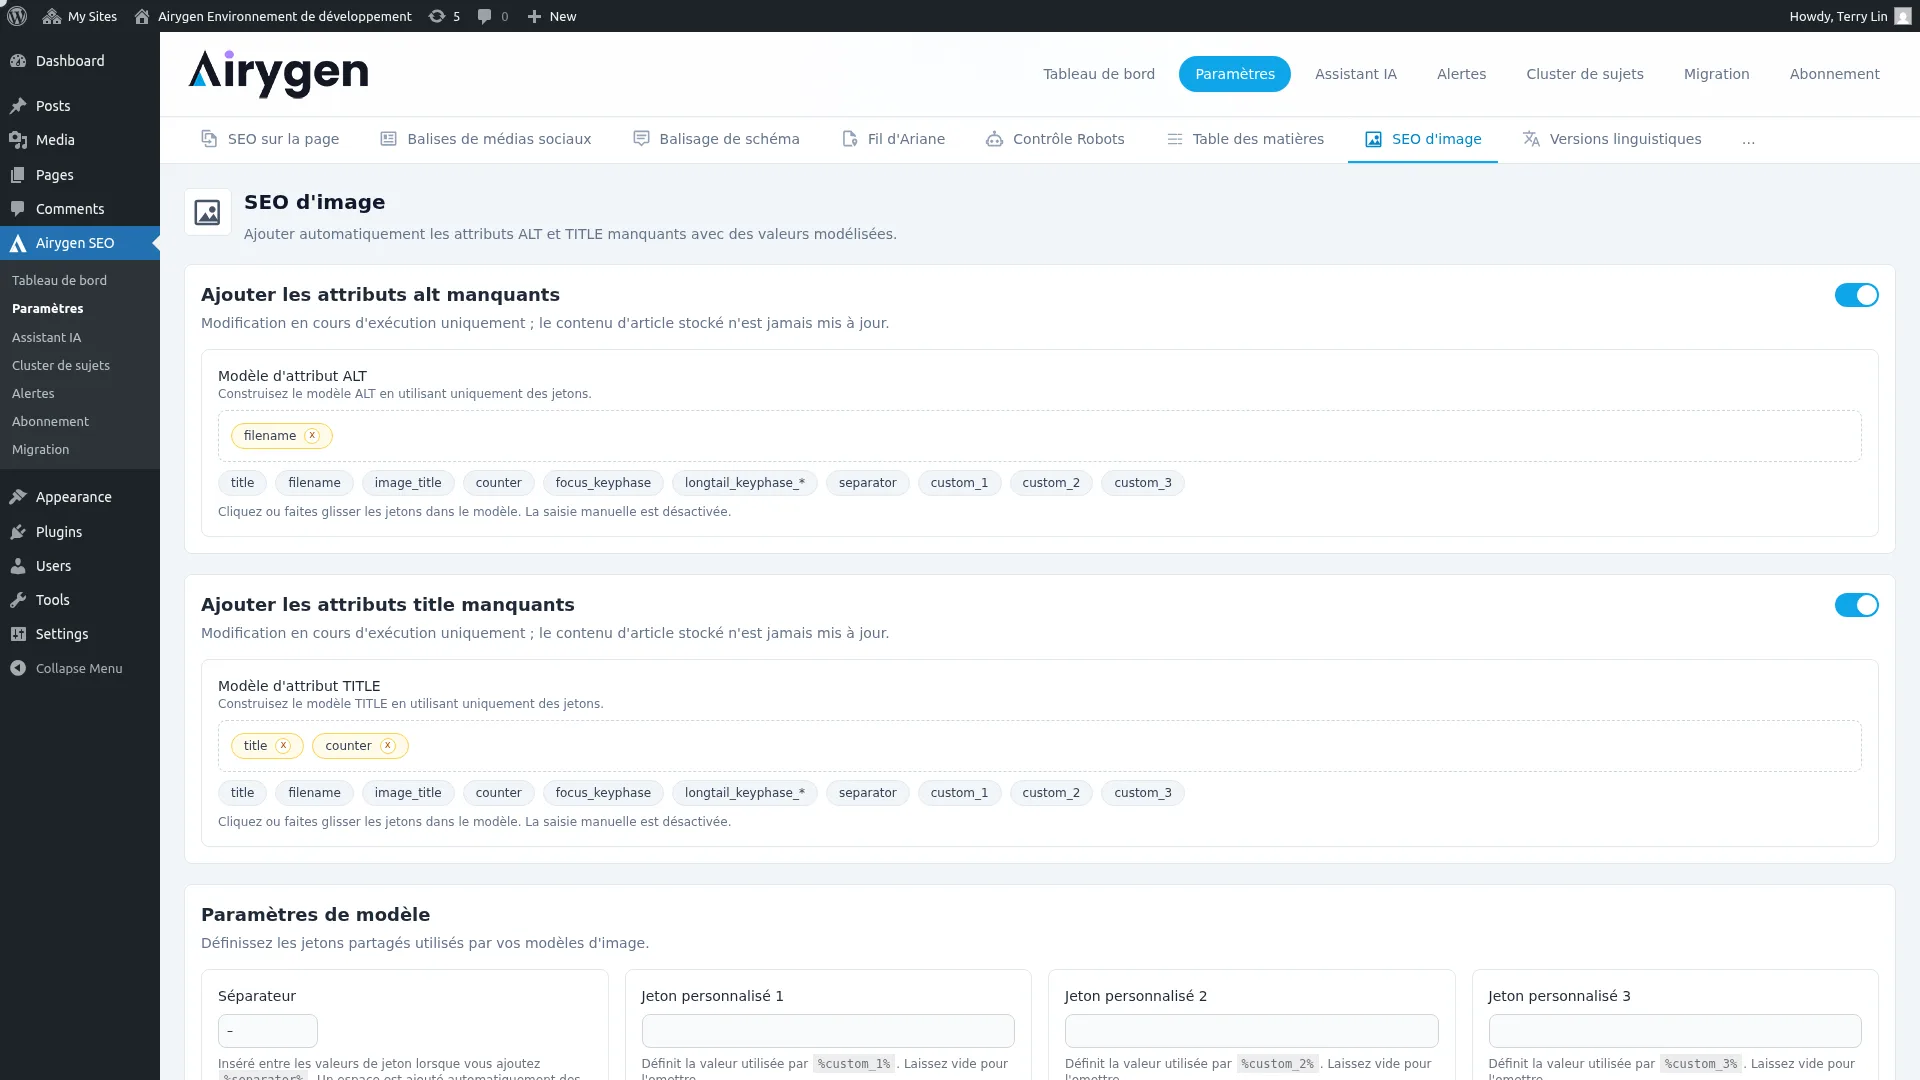The height and width of the screenshot is (1080, 1920).
Task: Click the Settings icon in sidebar
Action: pos(18,634)
